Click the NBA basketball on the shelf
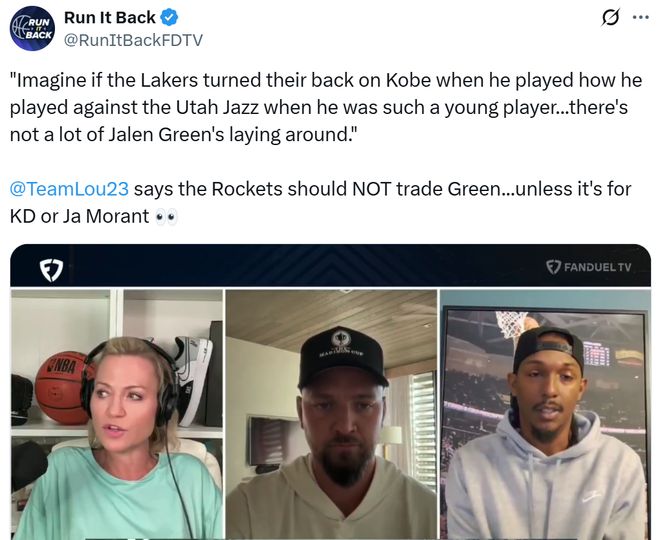Viewport: 660px width, 540px height. coord(61,388)
